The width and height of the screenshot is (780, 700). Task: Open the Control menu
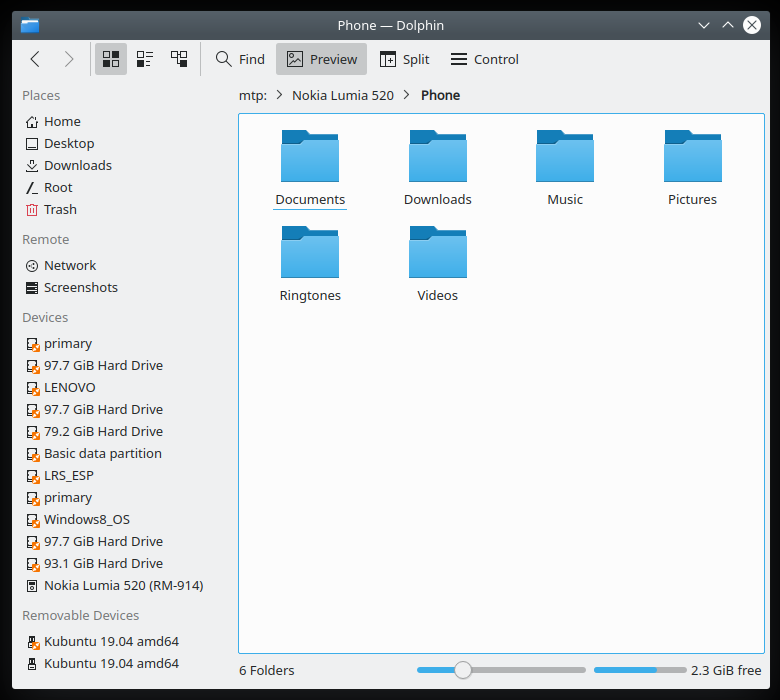point(484,59)
